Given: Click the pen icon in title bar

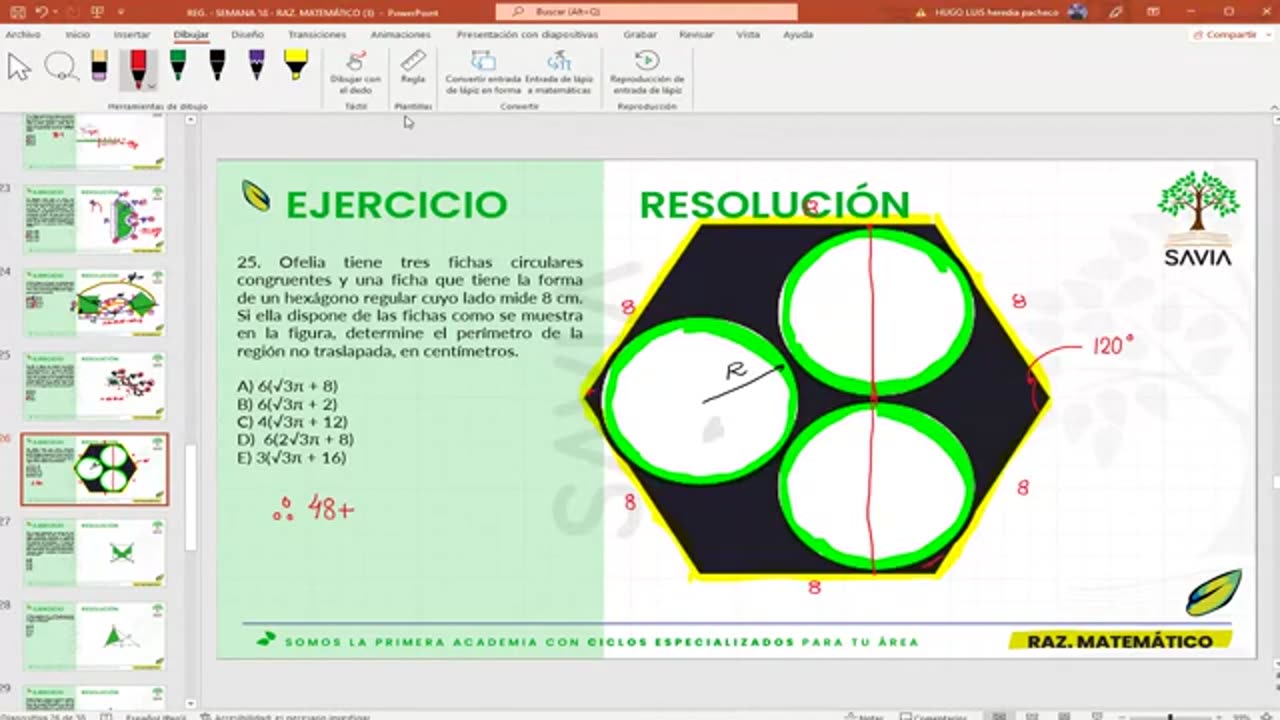Looking at the screenshot, I should point(1116,12).
